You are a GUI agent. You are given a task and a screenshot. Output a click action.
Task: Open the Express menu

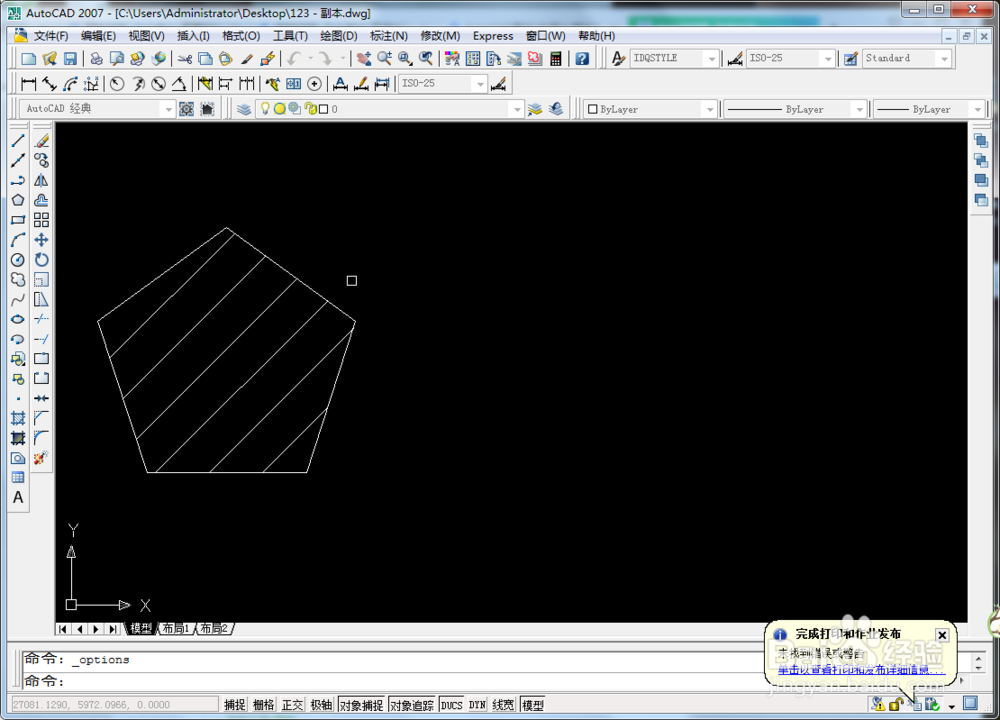493,36
